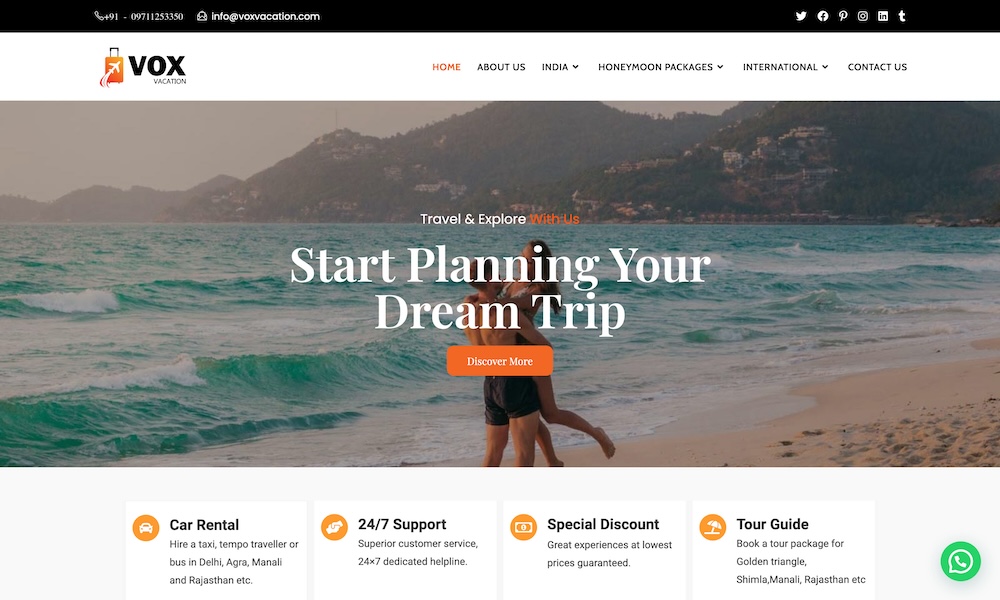Go to the Home menu item
The height and width of the screenshot is (600, 1000).
click(x=446, y=67)
